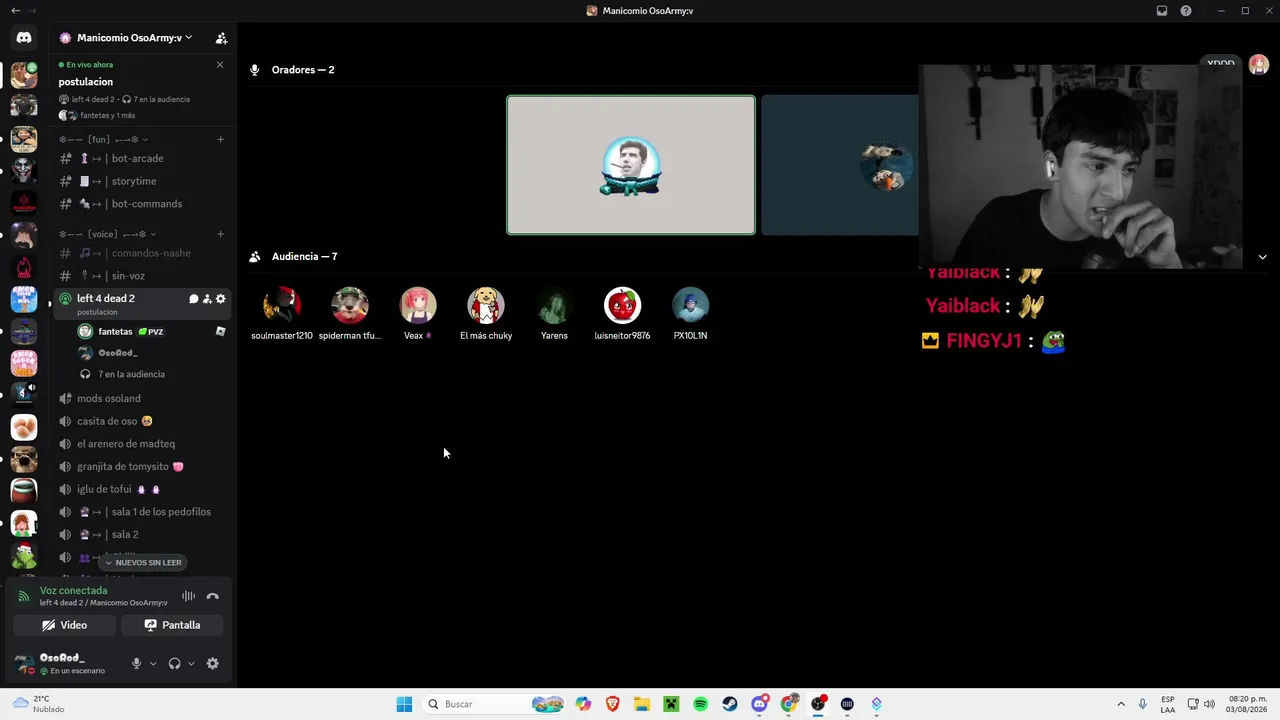Open user settings gear
1280x720 pixels.
point(212,663)
